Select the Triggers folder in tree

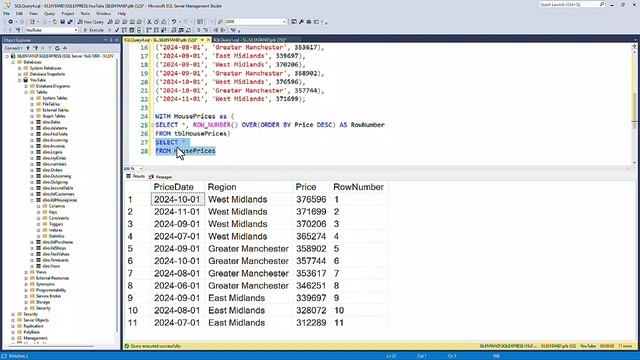(x=56, y=224)
